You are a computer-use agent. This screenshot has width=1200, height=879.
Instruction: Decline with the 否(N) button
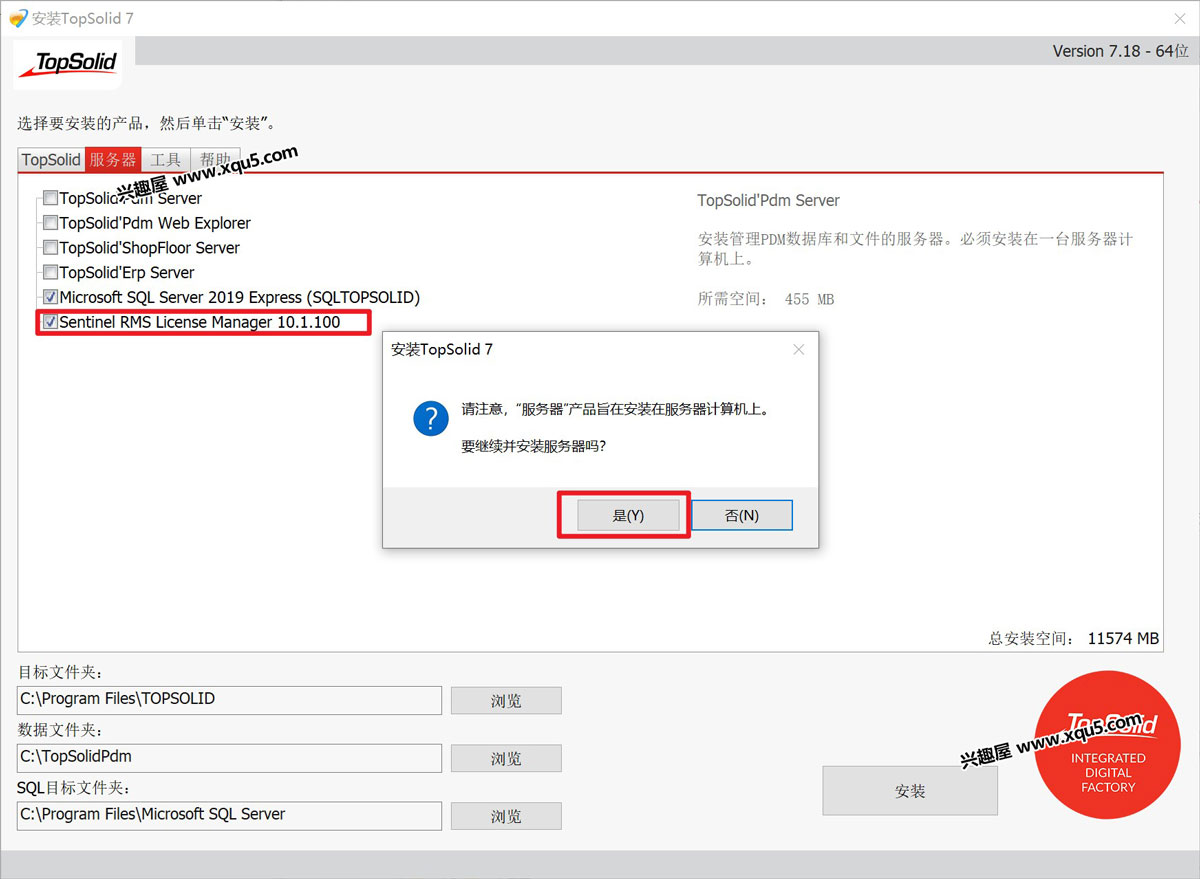coord(742,515)
